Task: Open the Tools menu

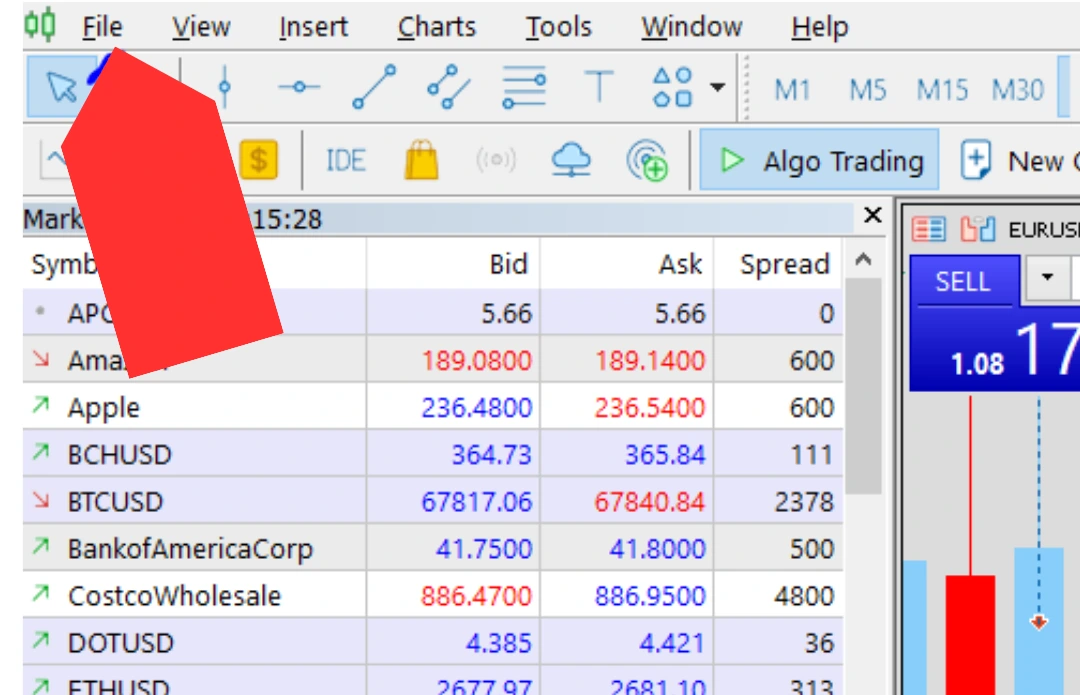Action: point(559,27)
